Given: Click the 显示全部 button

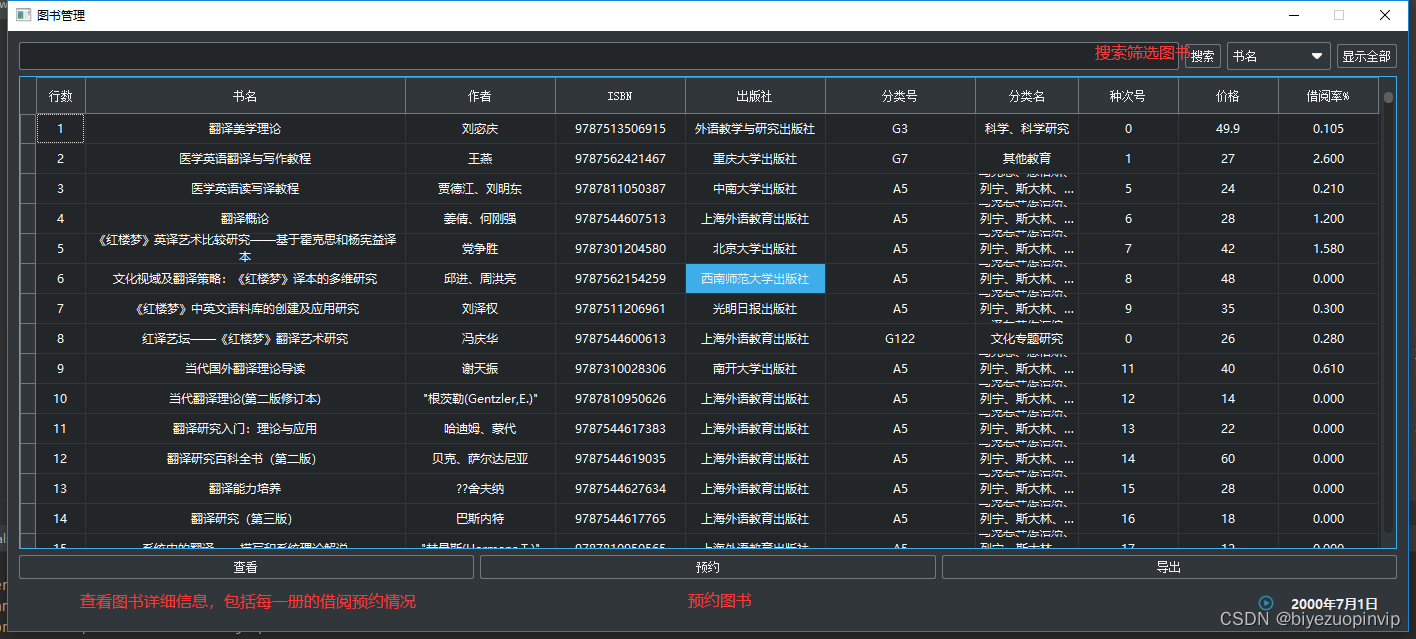Looking at the screenshot, I should [1366, 56].
